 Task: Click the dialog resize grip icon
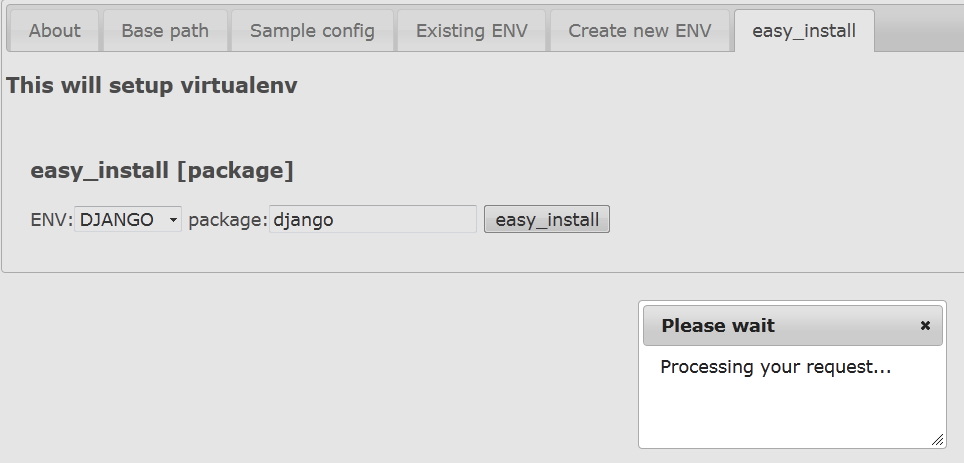pos(937,439)
